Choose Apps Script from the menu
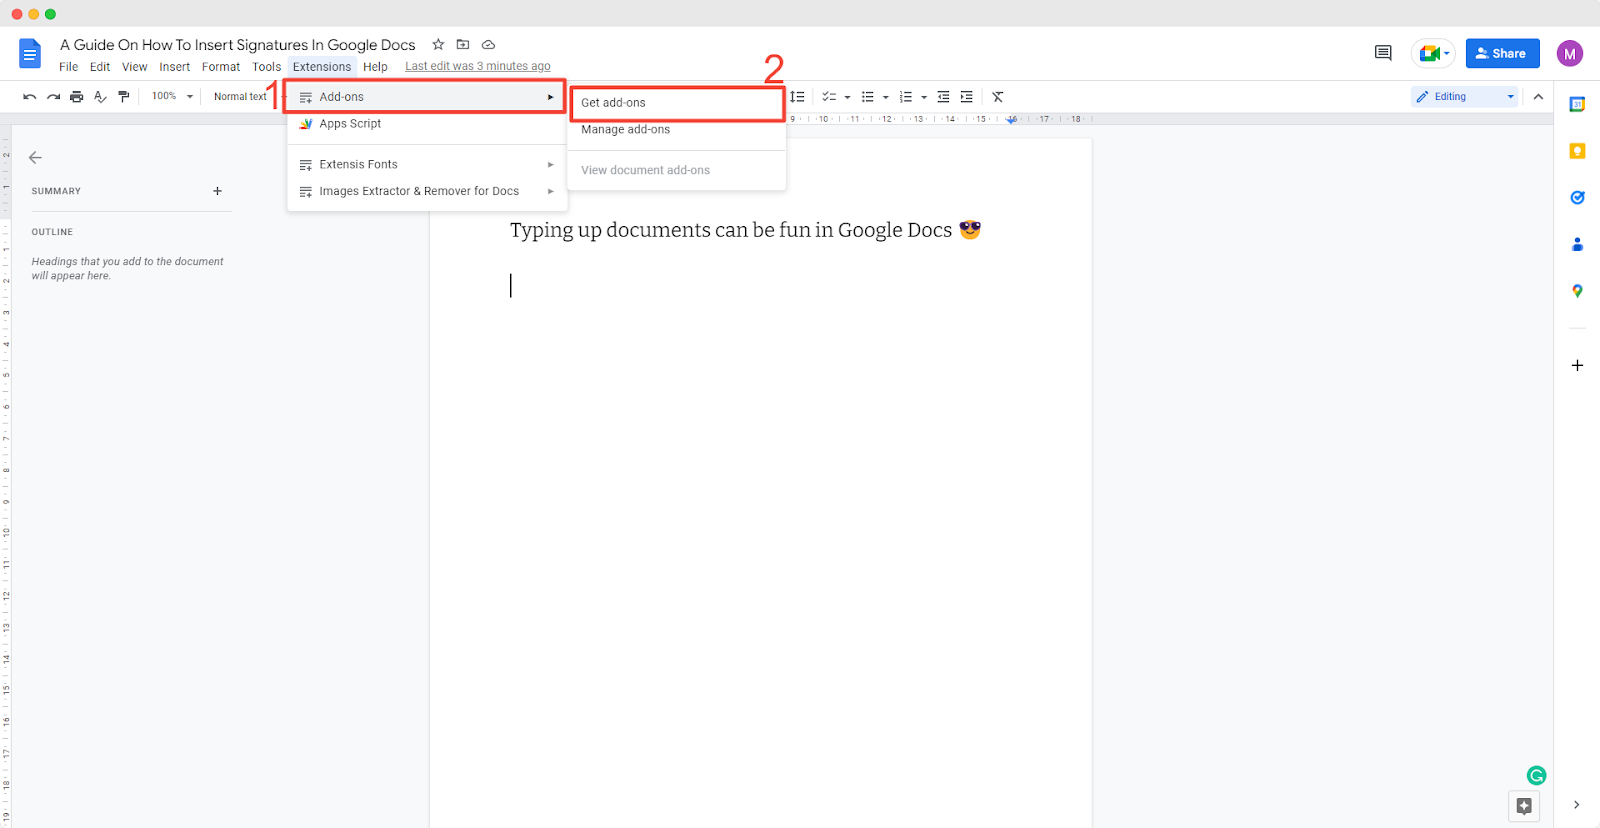This screenshot has height=828, width=1600. point(427,124)
